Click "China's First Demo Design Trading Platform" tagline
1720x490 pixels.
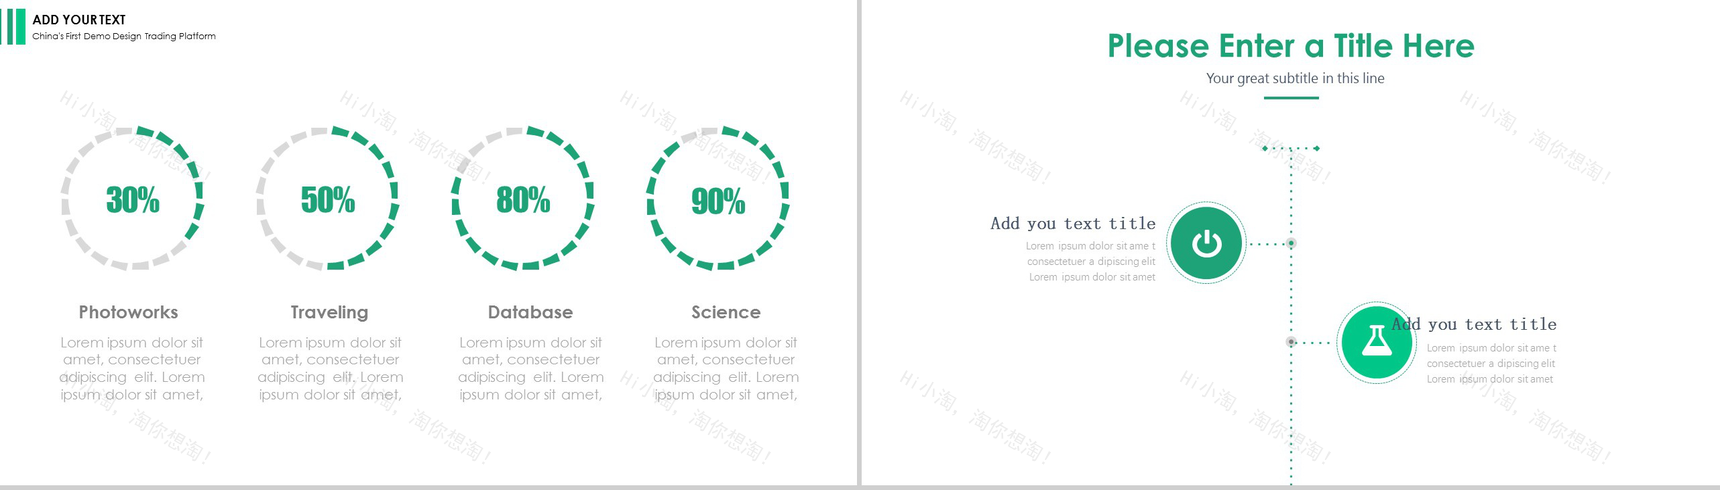point(124,36)
